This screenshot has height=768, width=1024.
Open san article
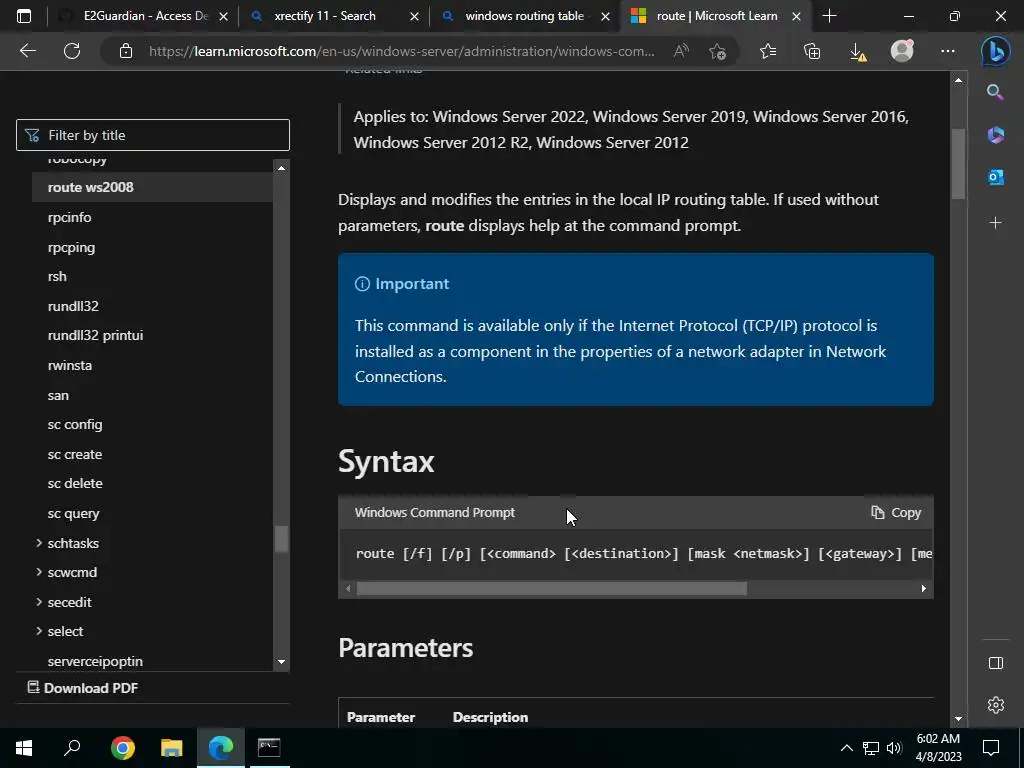tap(58, 395)
